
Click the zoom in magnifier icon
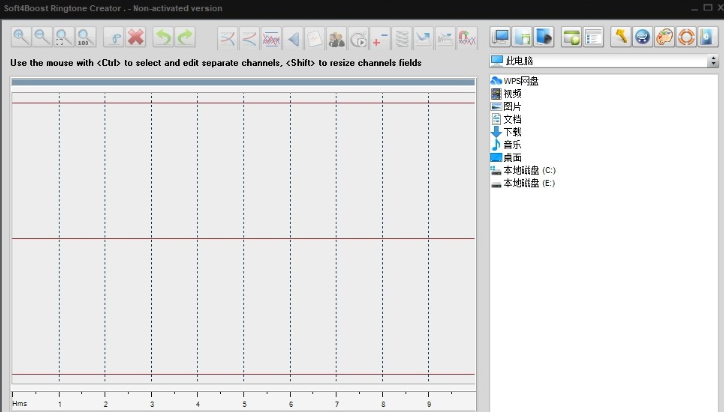click(x=21, y=38)
